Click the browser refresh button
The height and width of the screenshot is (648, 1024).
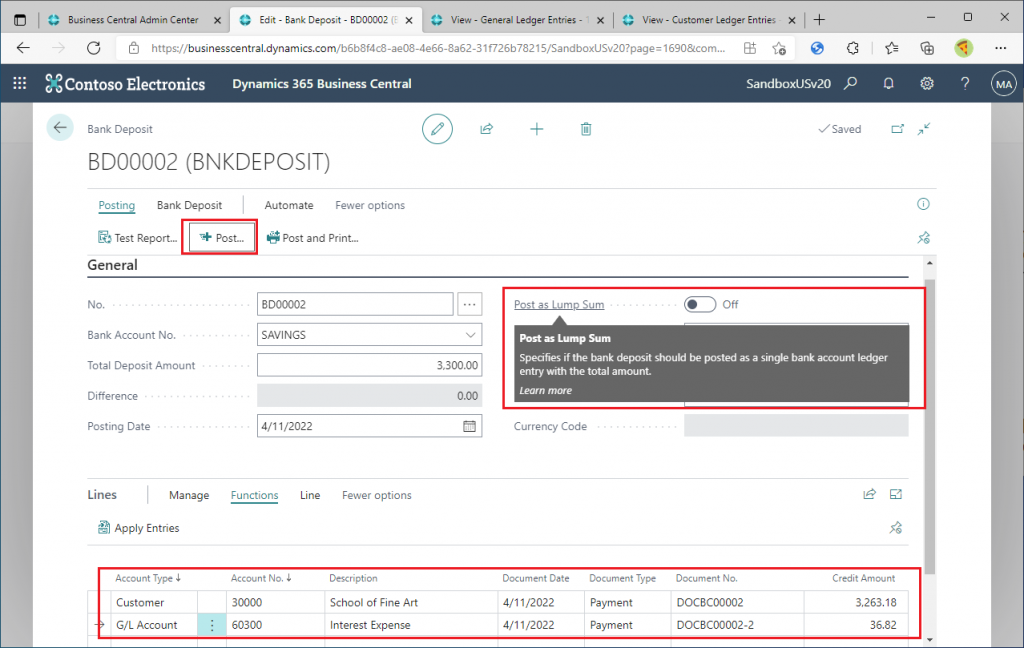point(94,48)
